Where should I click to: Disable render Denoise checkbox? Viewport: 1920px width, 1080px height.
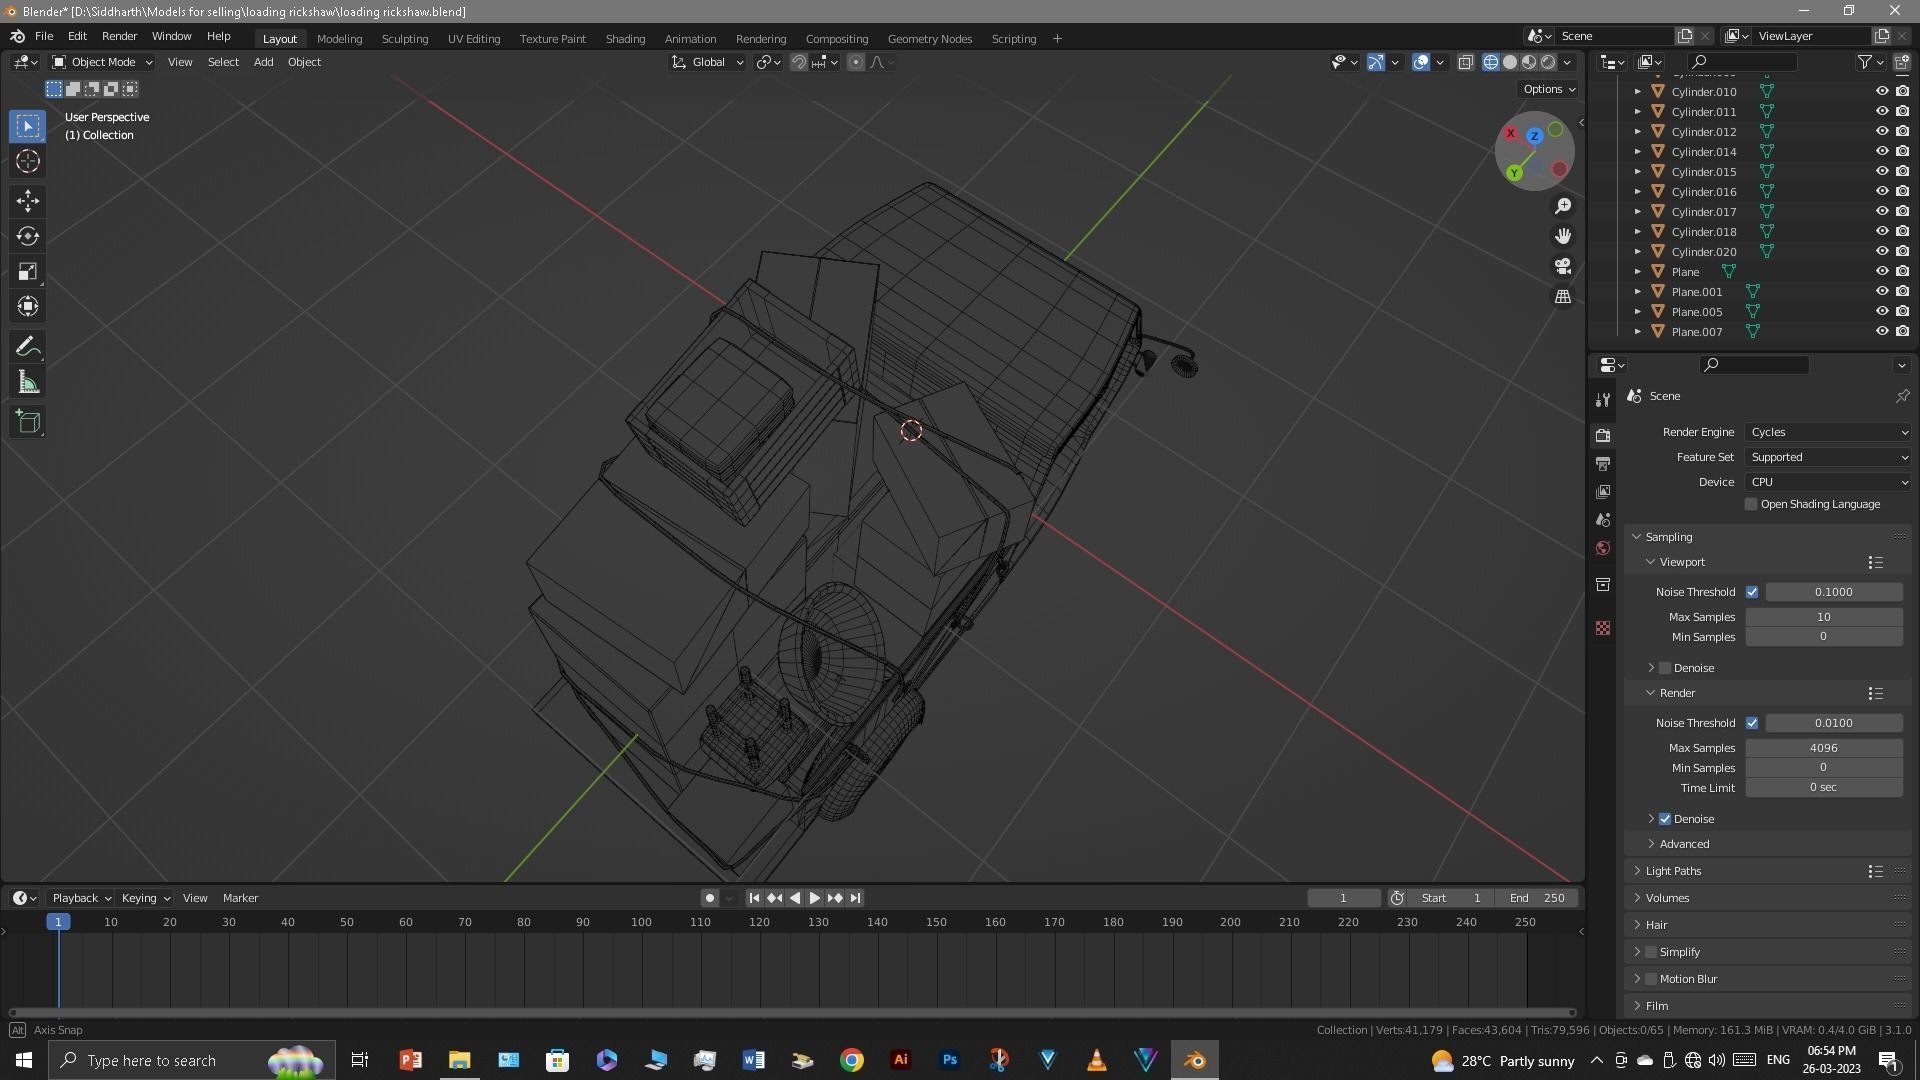[x=1665, y=819]
